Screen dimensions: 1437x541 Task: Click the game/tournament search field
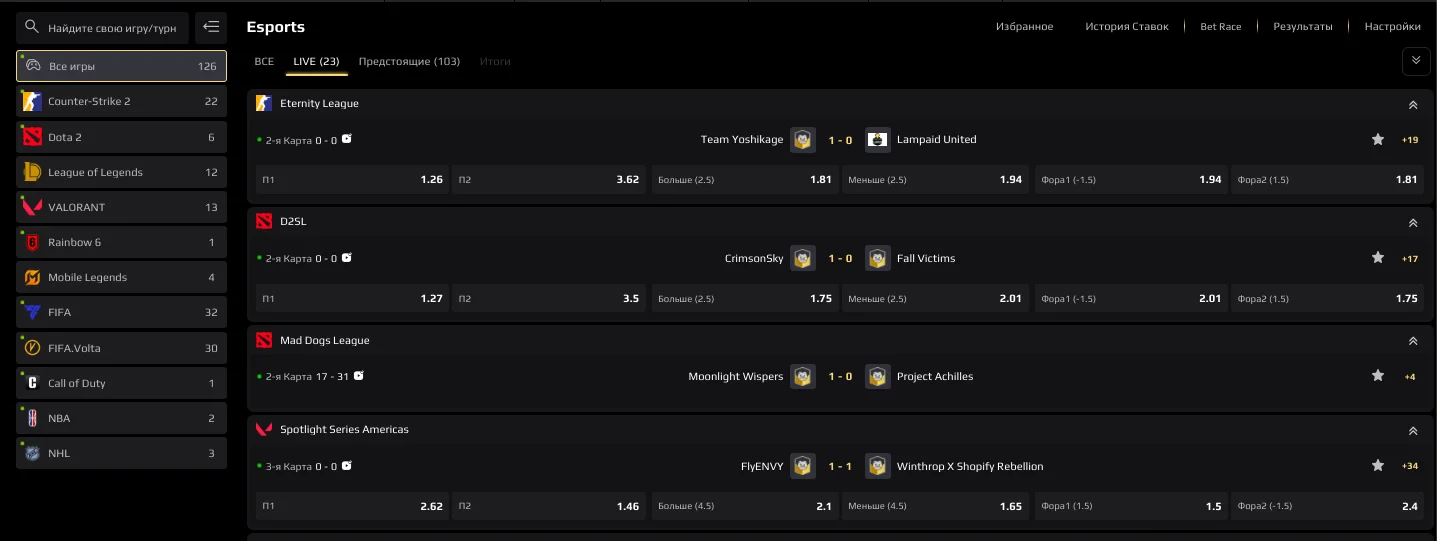pos(111,28)
